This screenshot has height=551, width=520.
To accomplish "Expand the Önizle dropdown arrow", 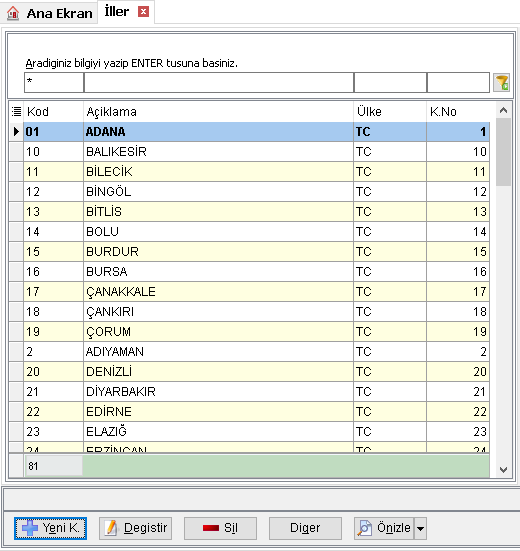I will click(x=421, y=528).
